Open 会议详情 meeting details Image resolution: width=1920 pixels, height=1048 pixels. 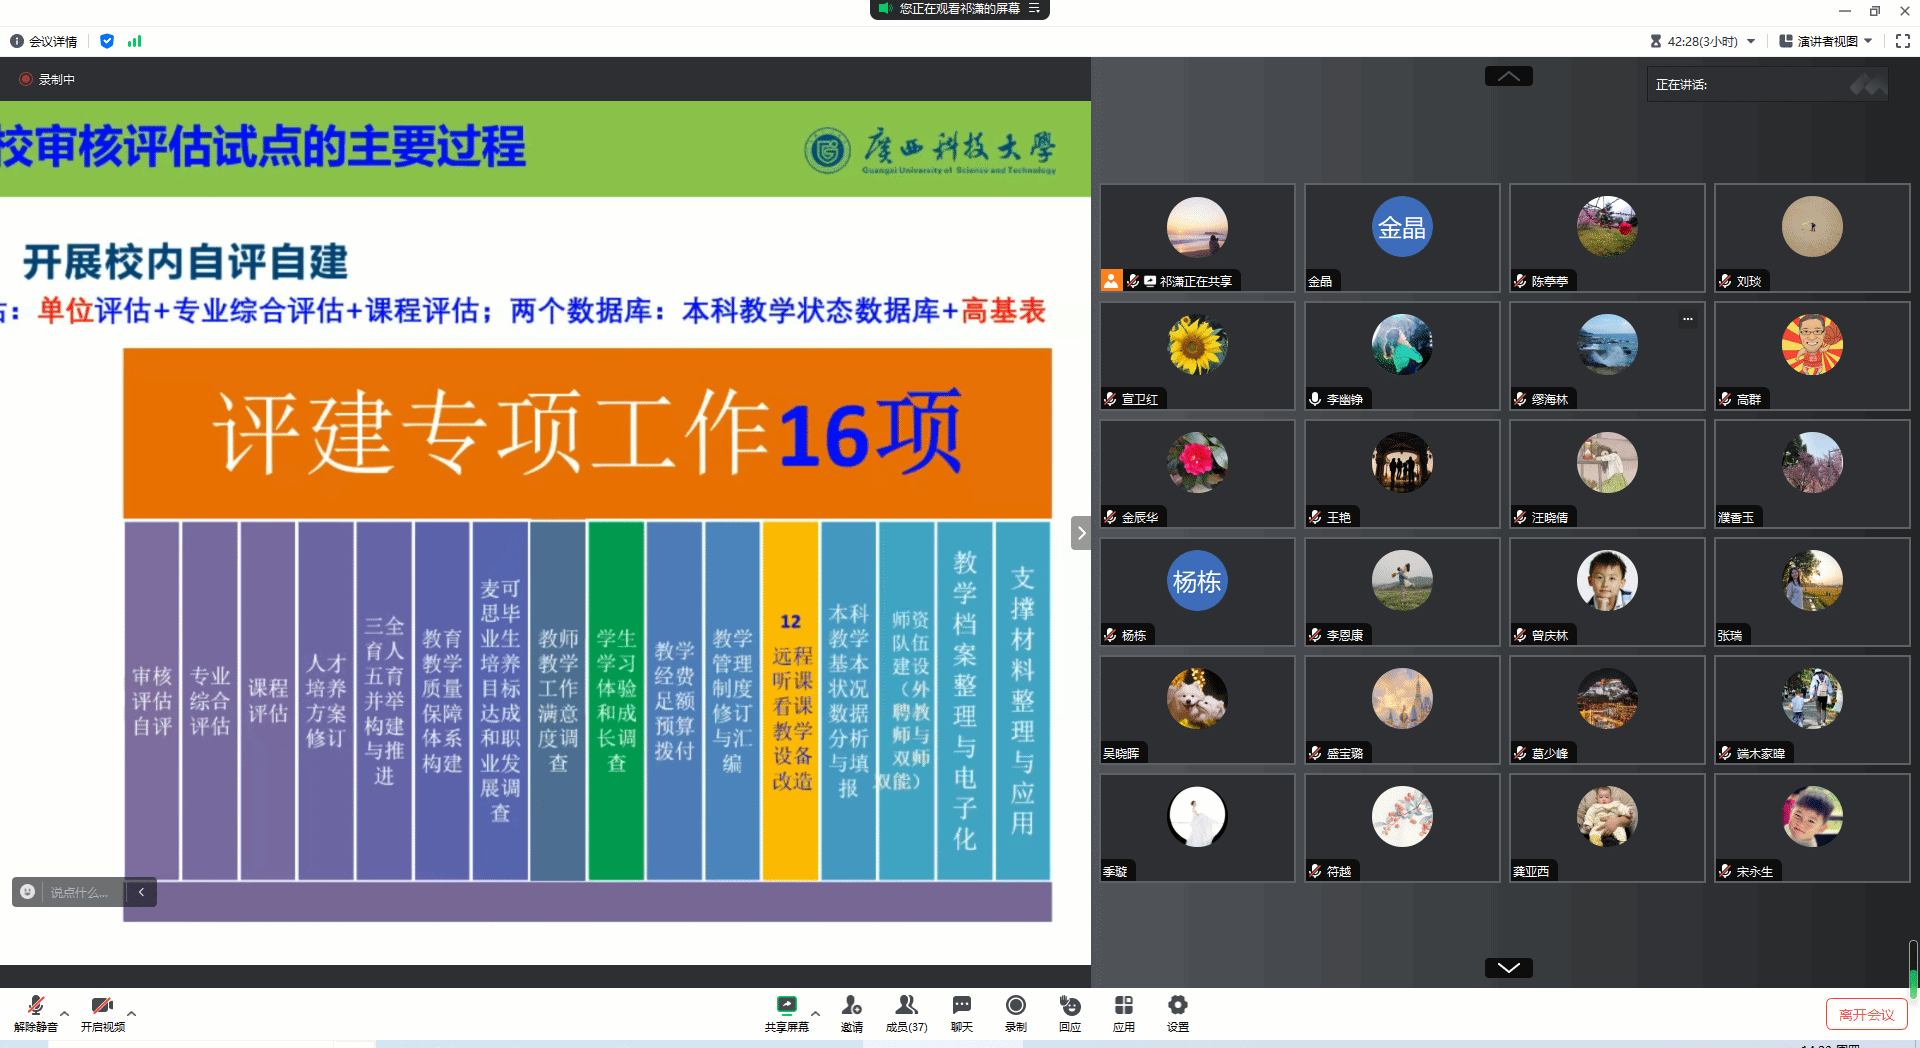44,41
